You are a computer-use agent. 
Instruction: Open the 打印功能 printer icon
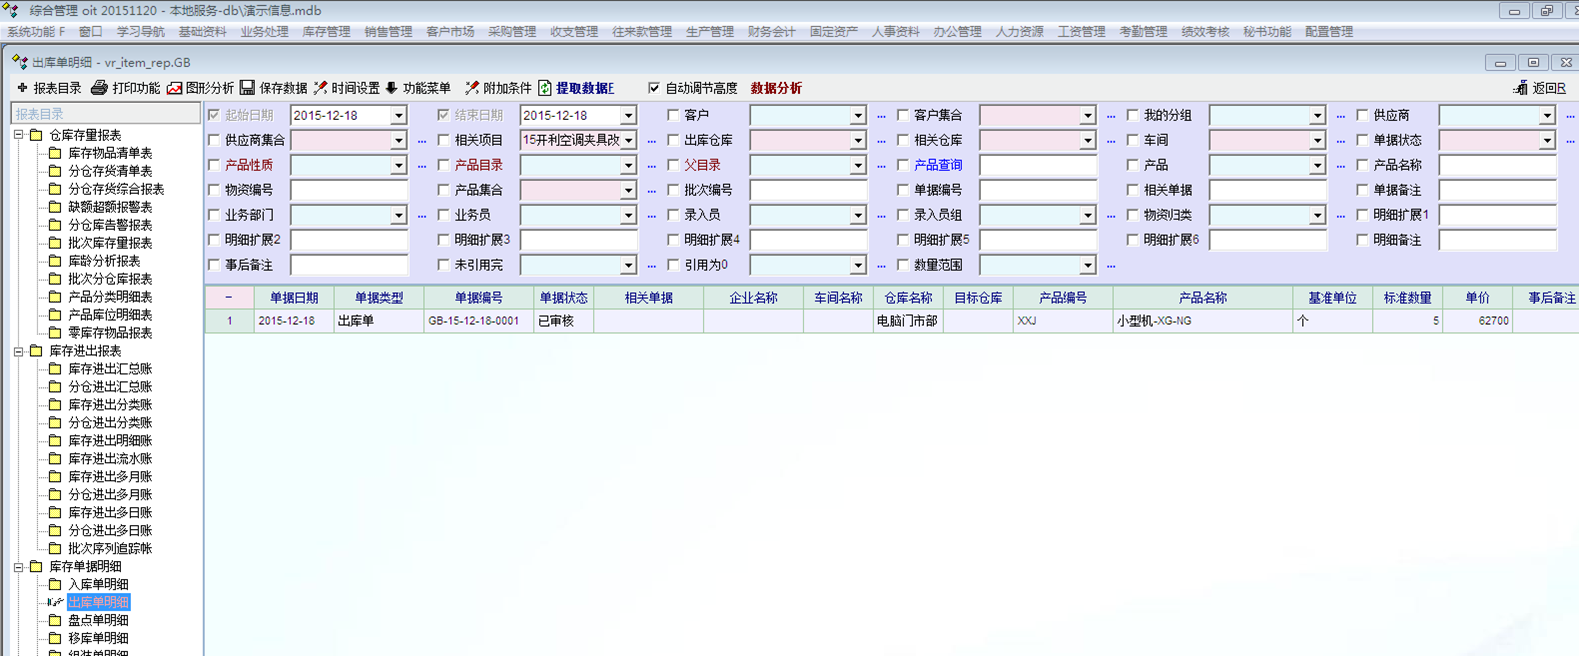tap(99, 88)
